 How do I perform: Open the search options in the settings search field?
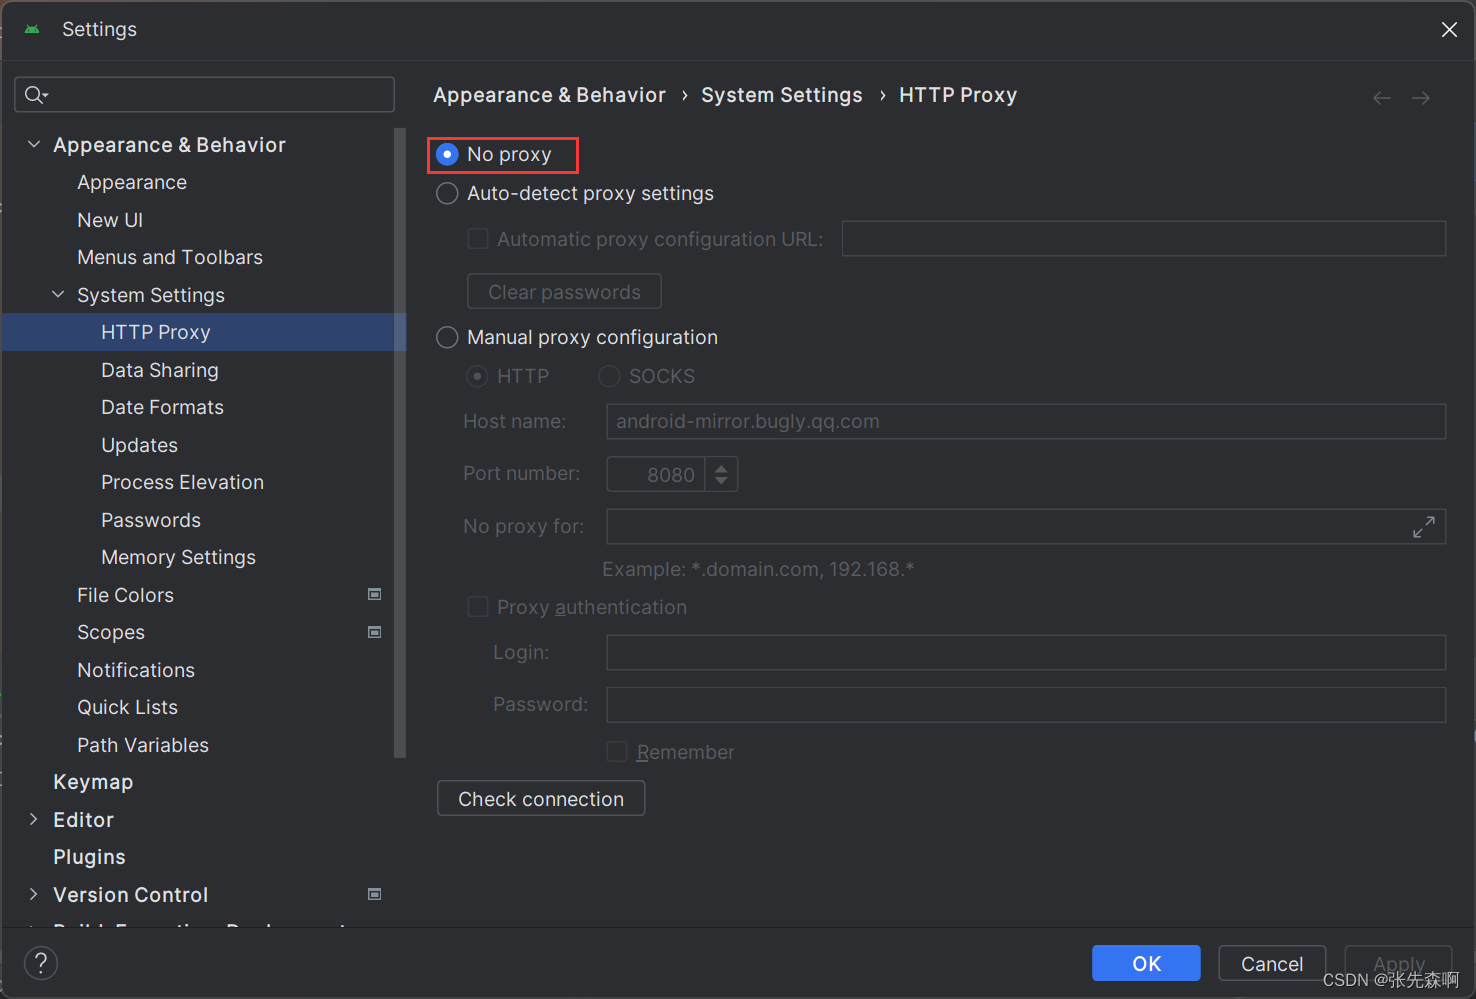click(36, 94)
